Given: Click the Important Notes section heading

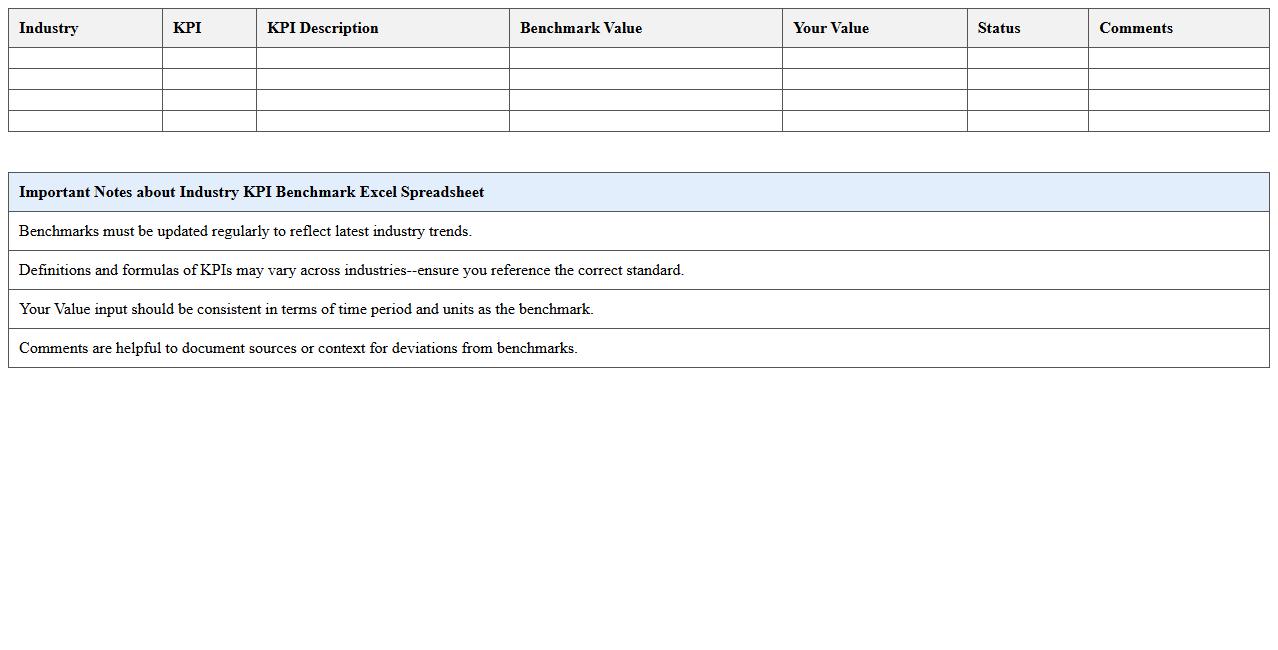Looking at the screenshot, I should pos(252,192).
